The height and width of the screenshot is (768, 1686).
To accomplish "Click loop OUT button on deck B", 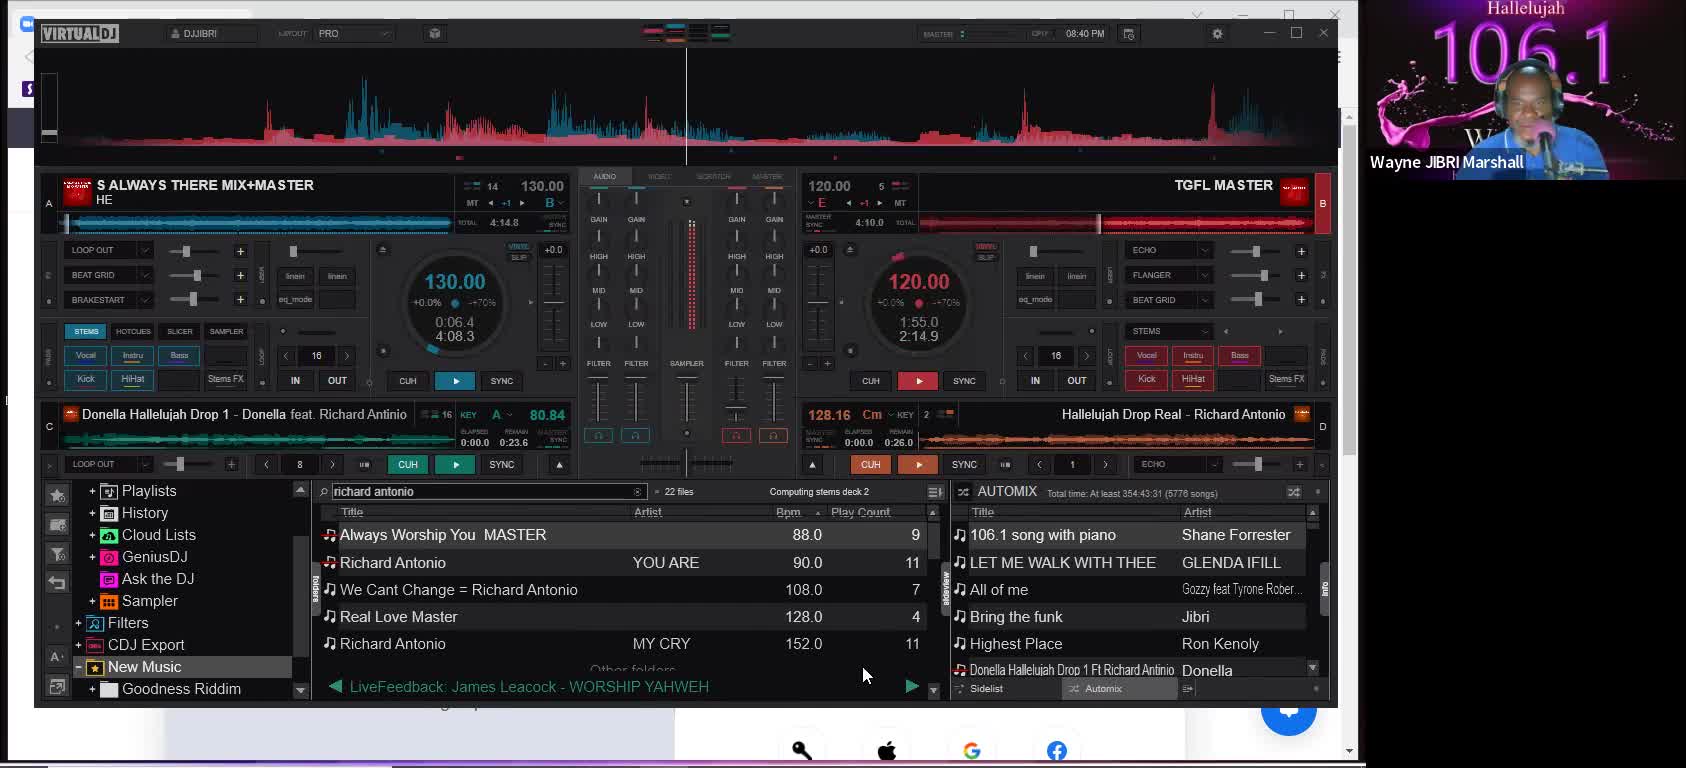I will tap(1076, 381).
